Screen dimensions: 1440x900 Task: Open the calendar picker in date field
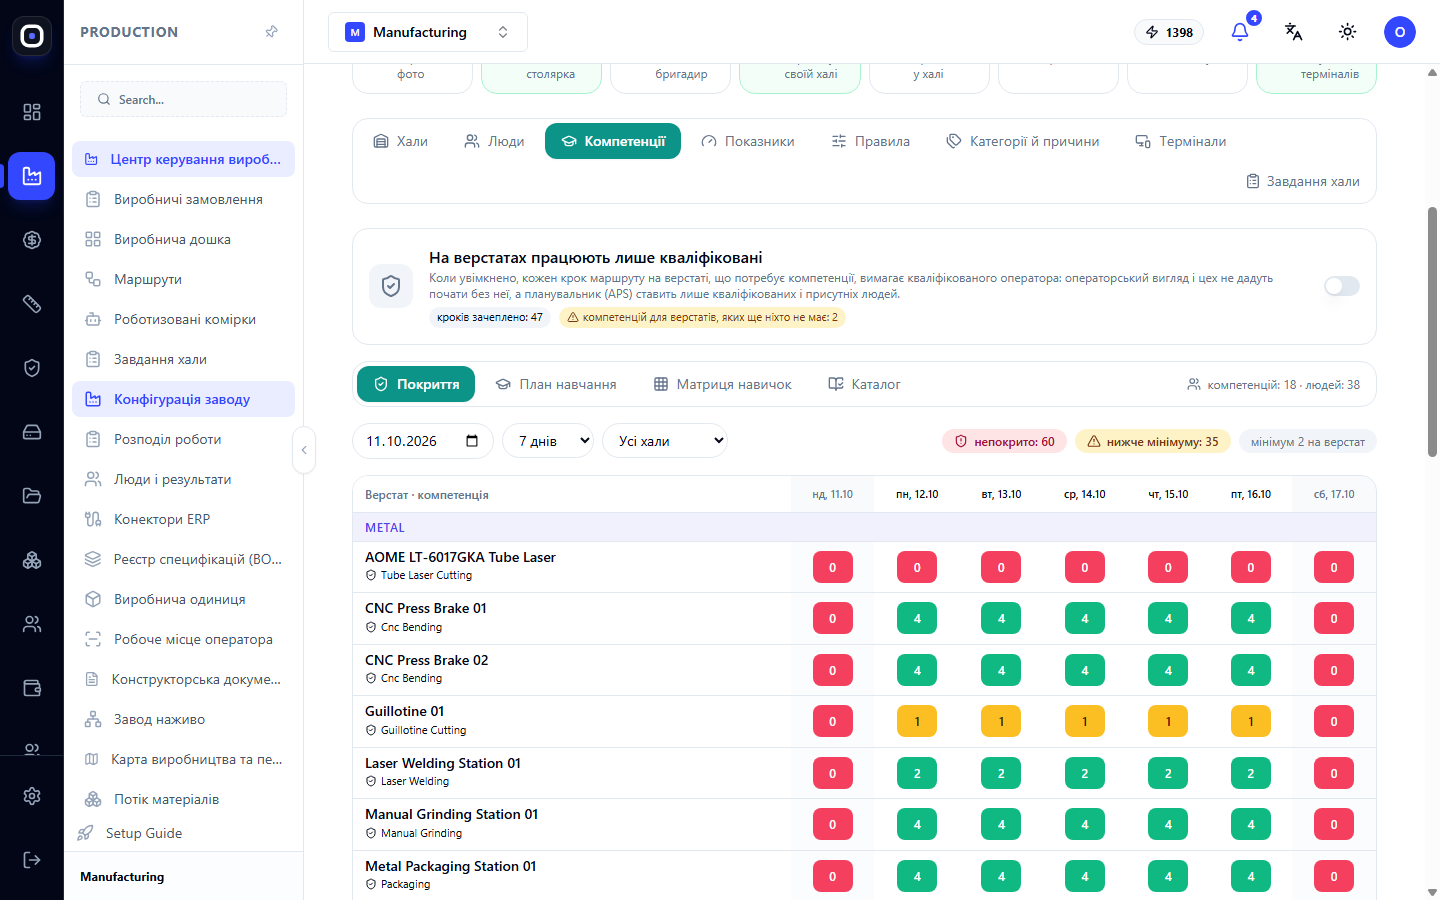coord(472,441)
